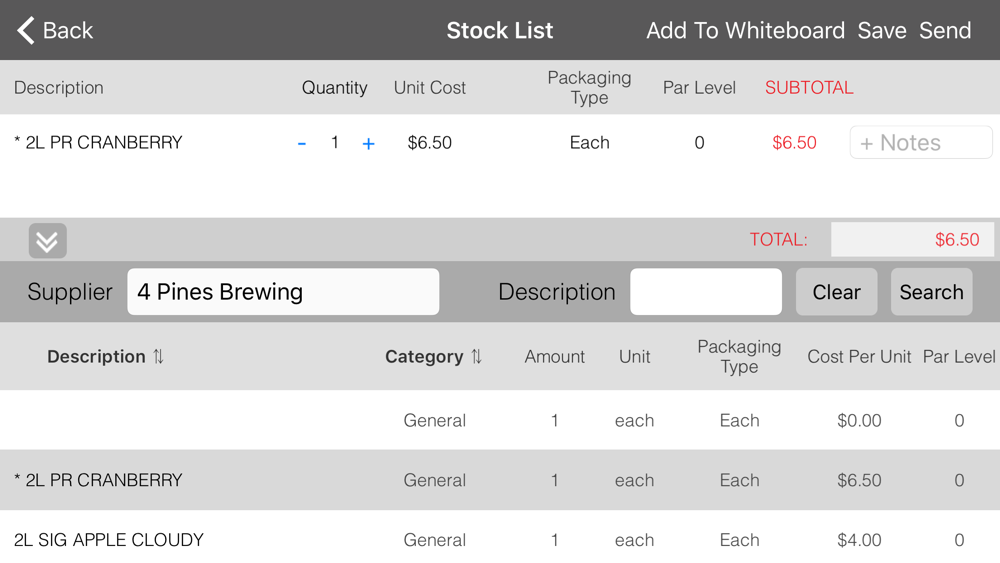Select the blank General $0.00 row
1000x563 pixels.
500,420
